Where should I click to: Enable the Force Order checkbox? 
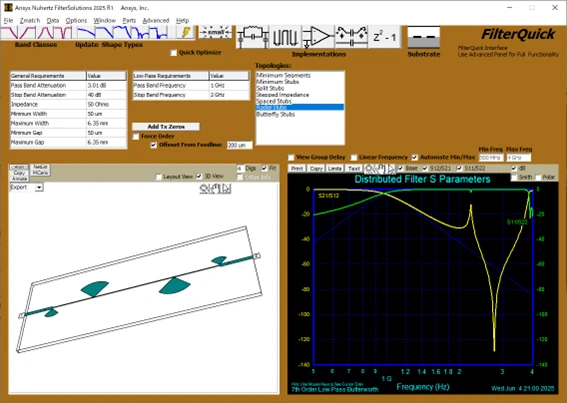pos(136,136)
